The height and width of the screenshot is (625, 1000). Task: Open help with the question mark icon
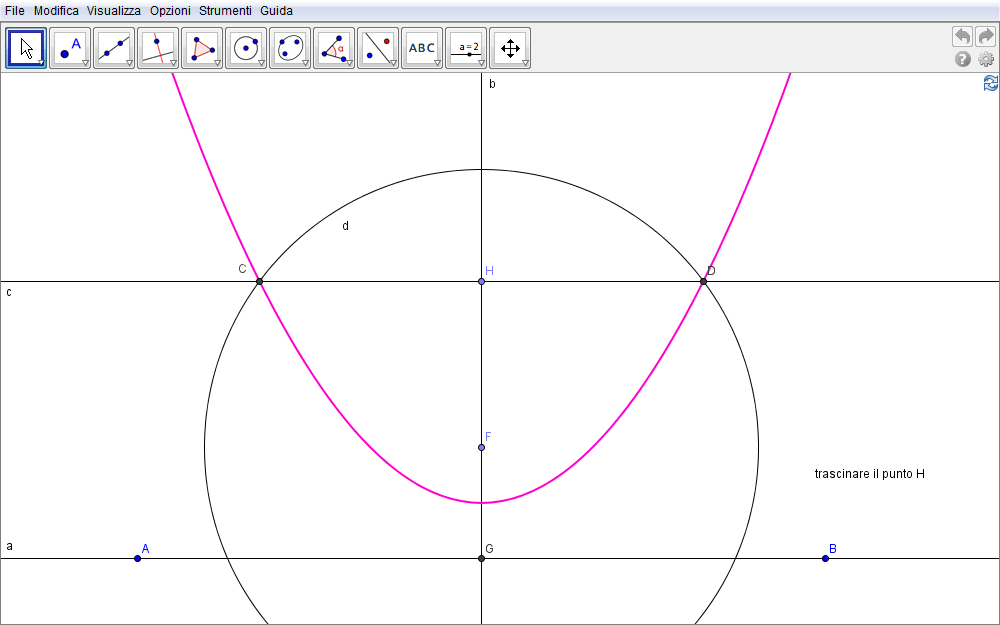(x=963, y=59)
